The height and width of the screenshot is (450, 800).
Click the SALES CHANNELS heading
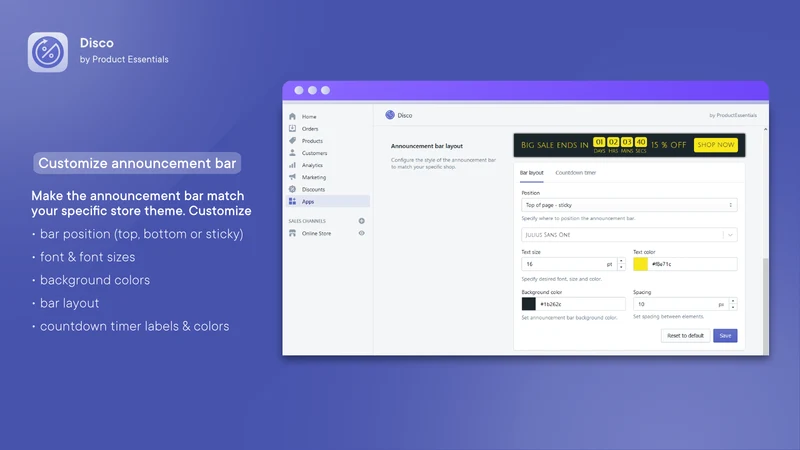pos(307,221)
